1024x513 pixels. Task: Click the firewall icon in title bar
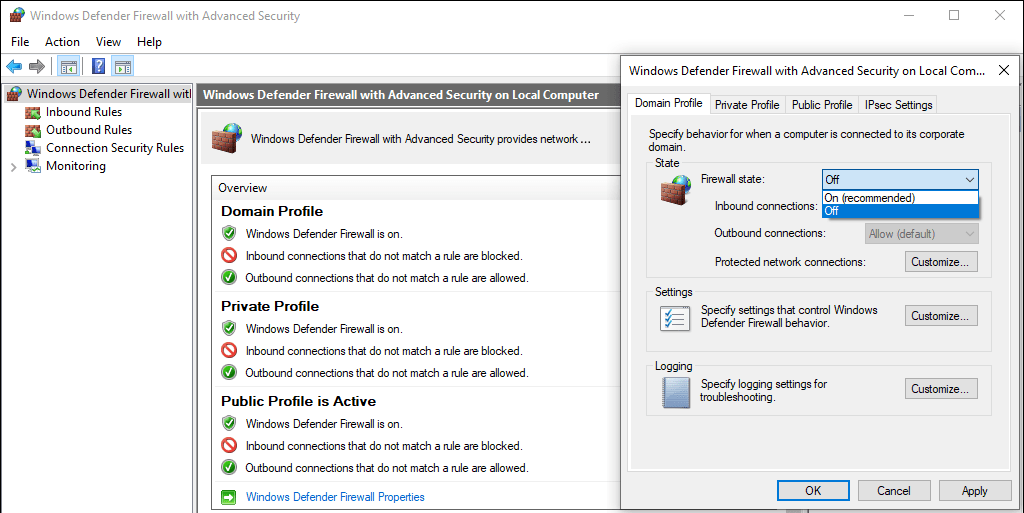[x=17, y=15]
